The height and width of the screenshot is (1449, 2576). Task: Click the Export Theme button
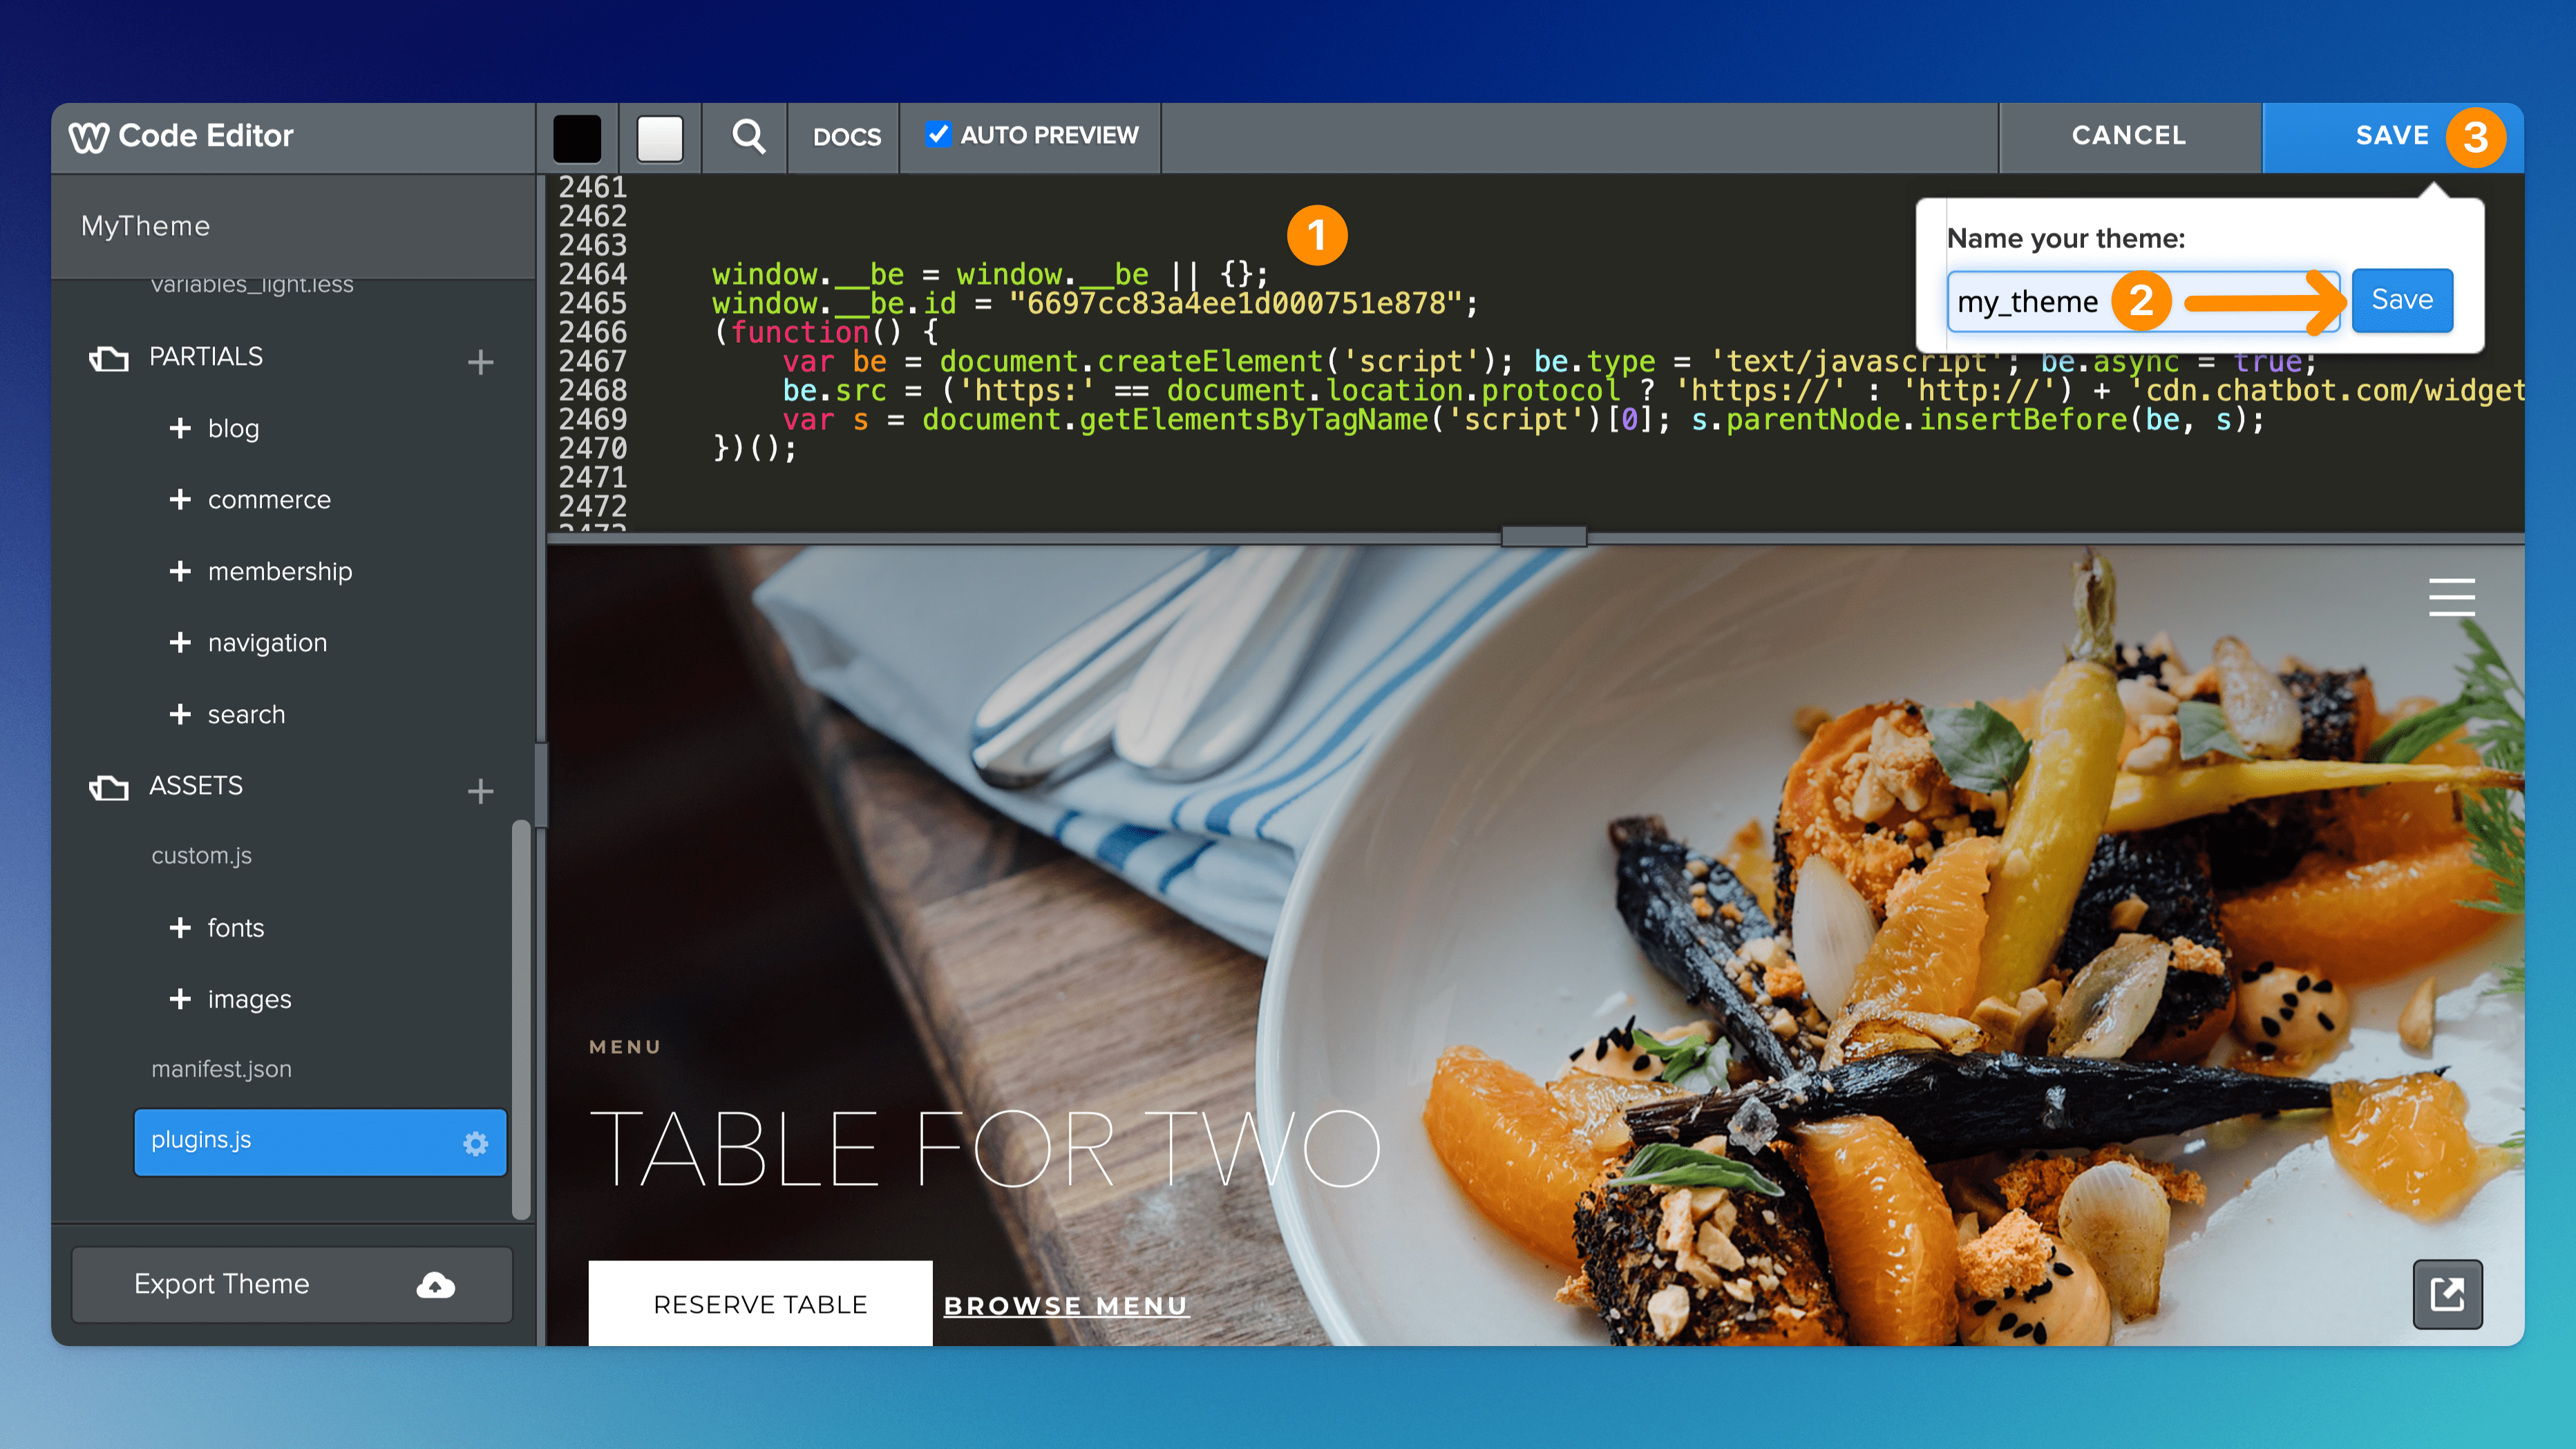[x=292, y=1284]
